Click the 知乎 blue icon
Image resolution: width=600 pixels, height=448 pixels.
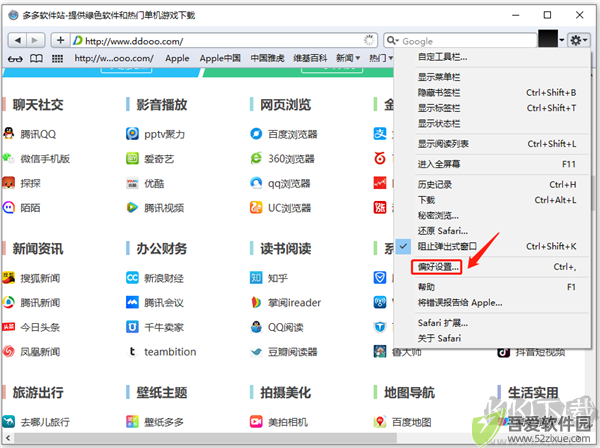pyautogui.click(x=256, y=277)
